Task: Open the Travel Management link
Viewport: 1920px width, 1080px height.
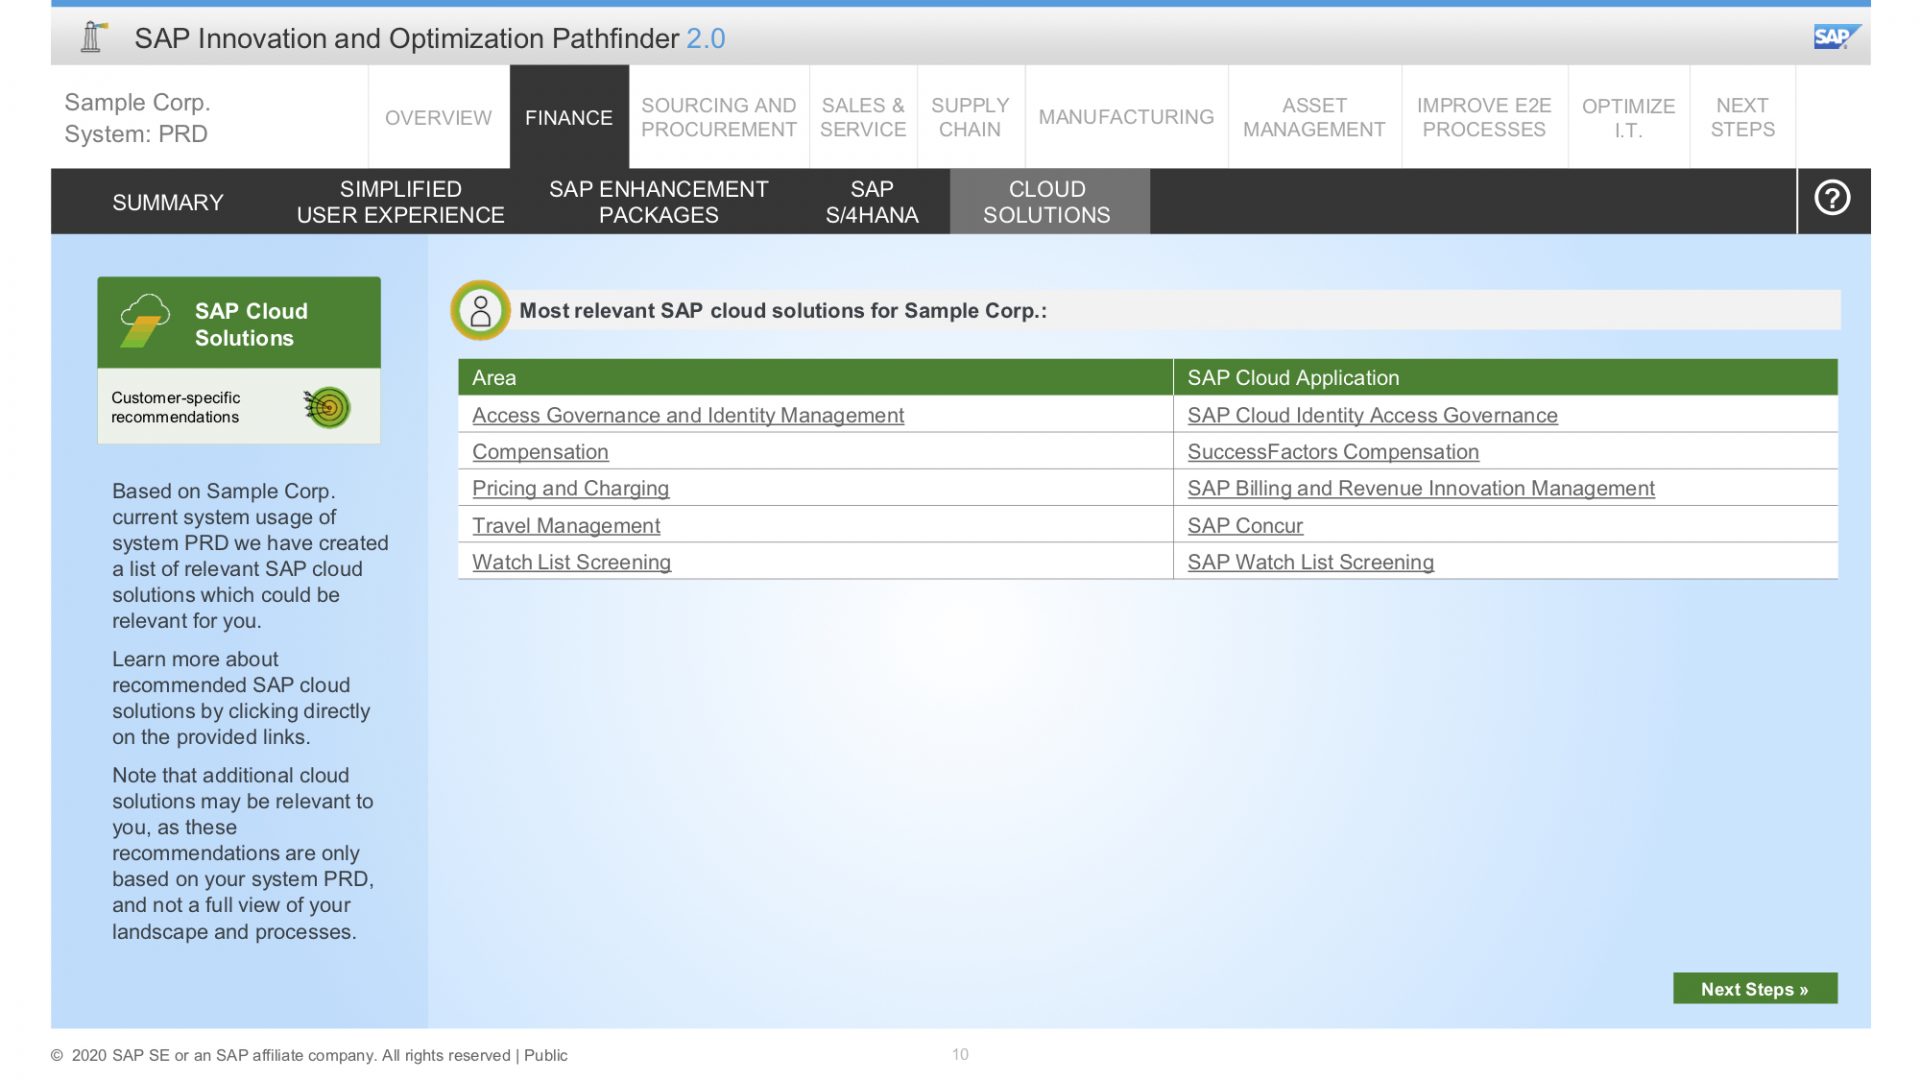Action: (x=566, y=525)
